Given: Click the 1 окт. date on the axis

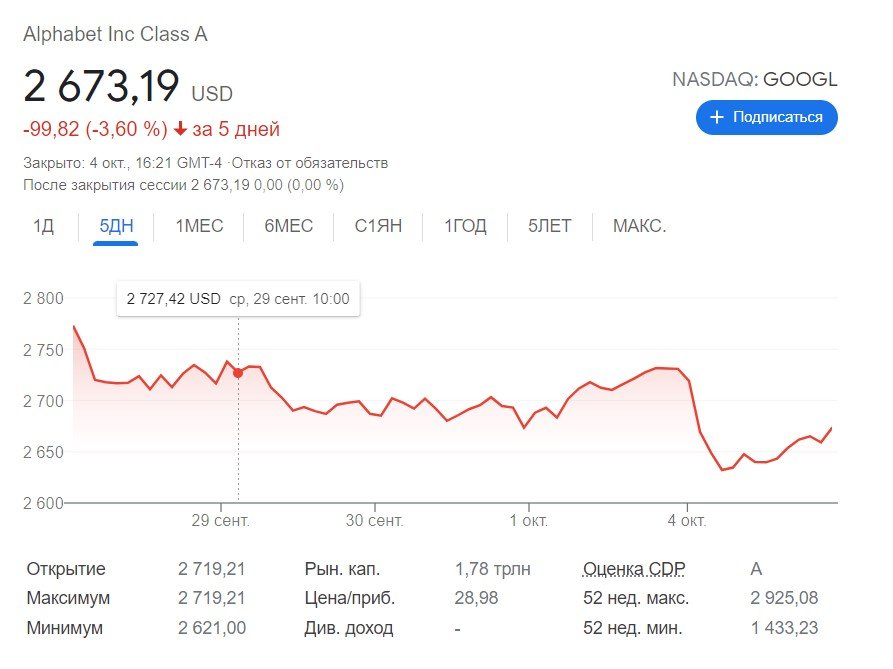Looking at the screenshot, I should tap(527, 521).
